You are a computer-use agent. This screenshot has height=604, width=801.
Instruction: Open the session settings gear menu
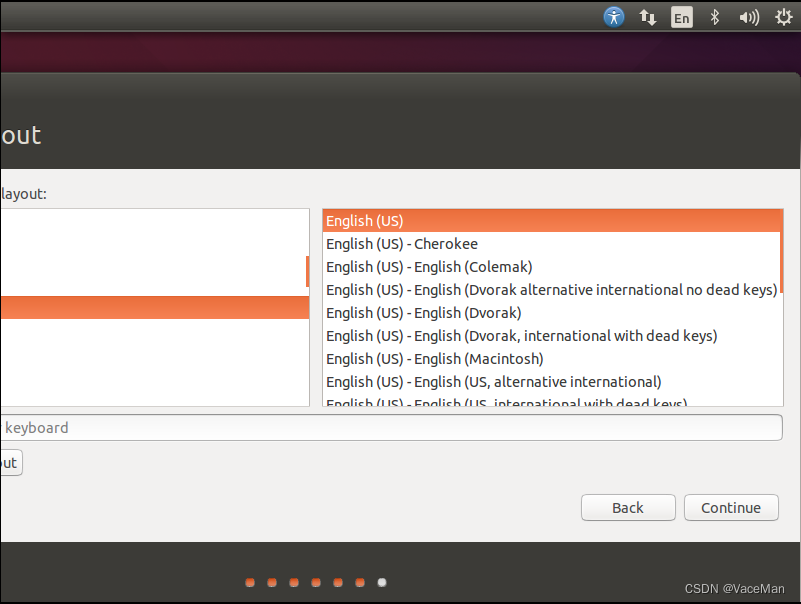click(783, 17)
